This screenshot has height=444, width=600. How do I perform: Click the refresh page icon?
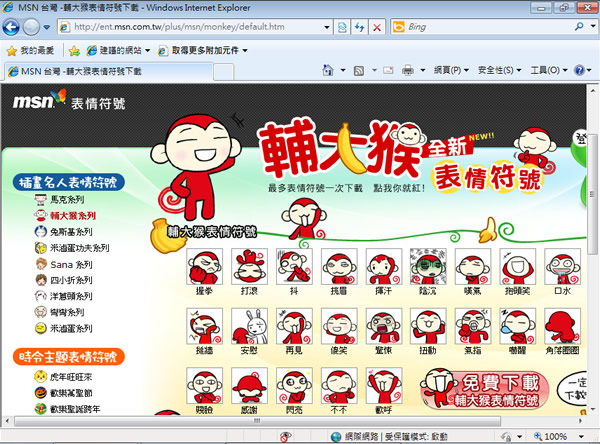pyautogui.click(x=358, y=27)
